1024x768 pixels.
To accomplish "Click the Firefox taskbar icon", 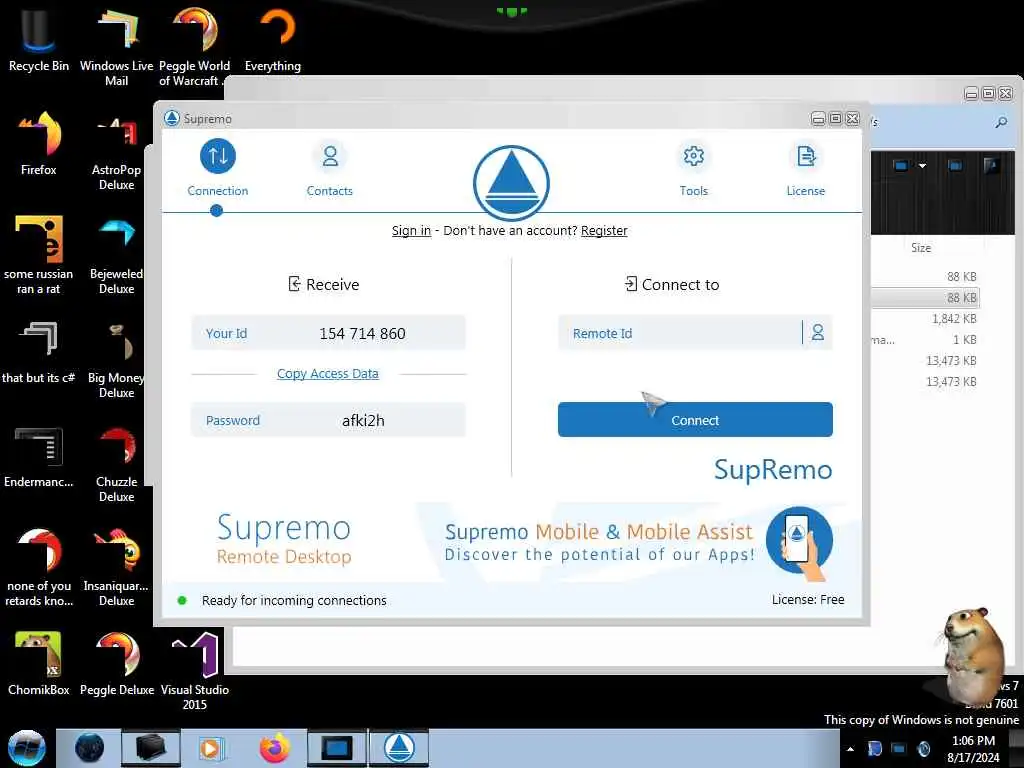I will pyautogui.click(x=275, y=748).
